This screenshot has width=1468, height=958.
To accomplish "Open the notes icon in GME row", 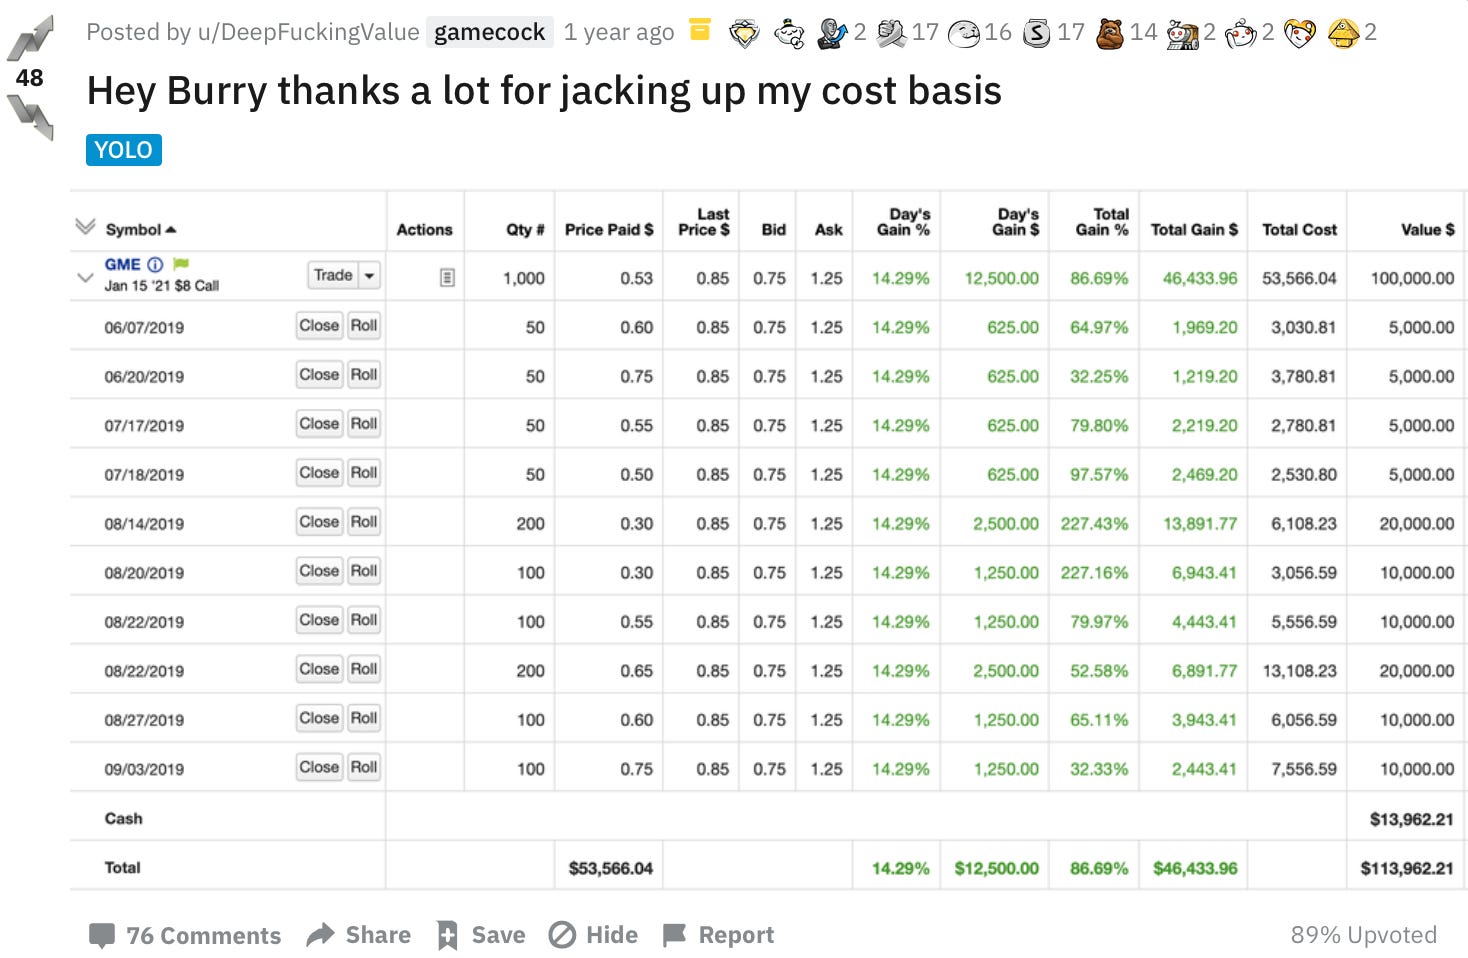I will tap(447, 277).
